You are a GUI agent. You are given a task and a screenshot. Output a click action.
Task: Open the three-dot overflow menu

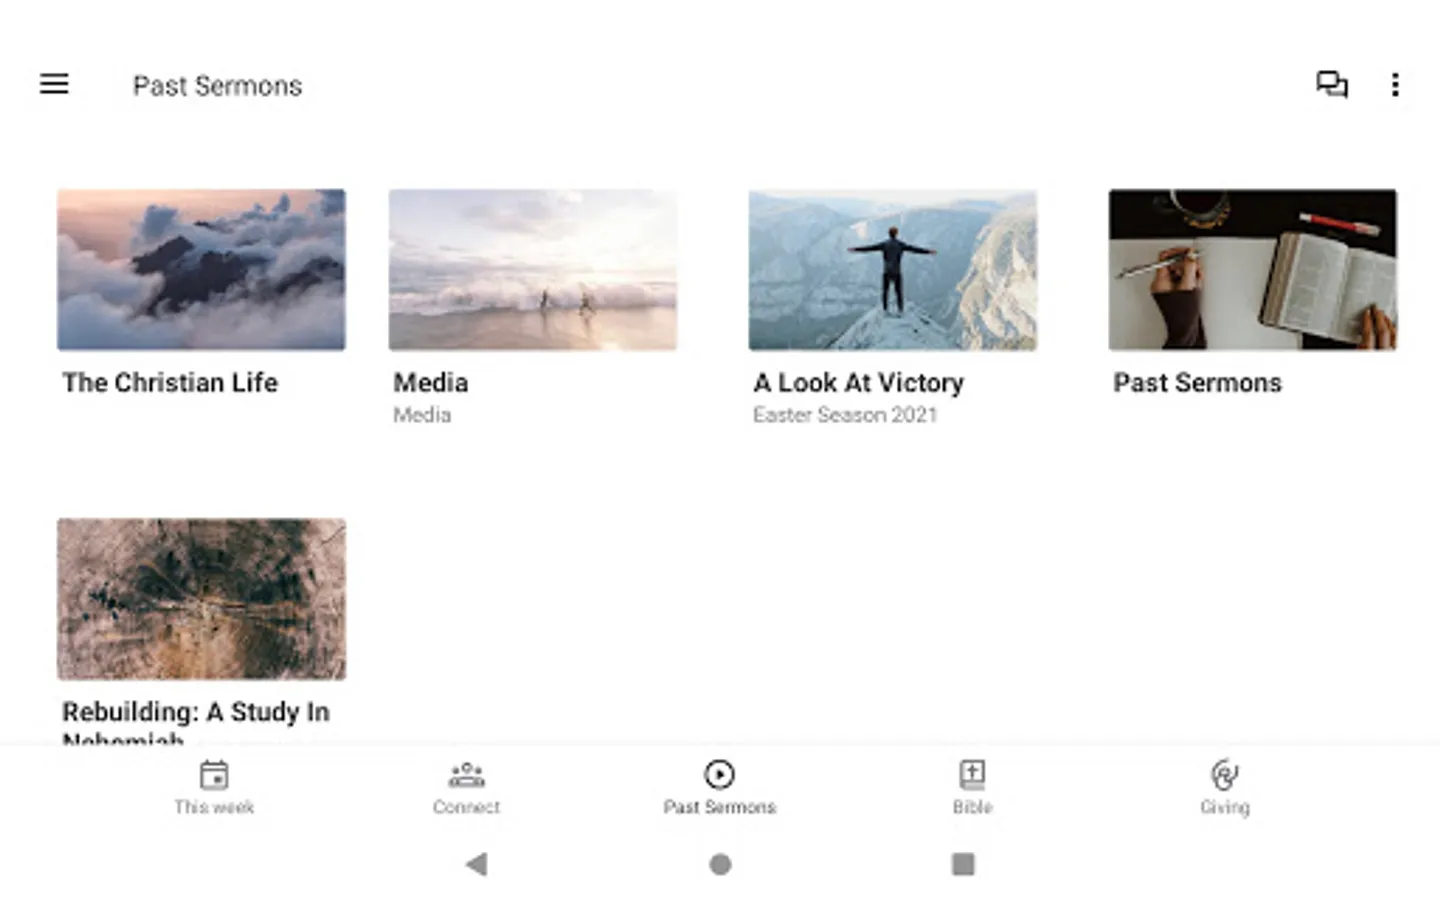(x=1395, y=85)
